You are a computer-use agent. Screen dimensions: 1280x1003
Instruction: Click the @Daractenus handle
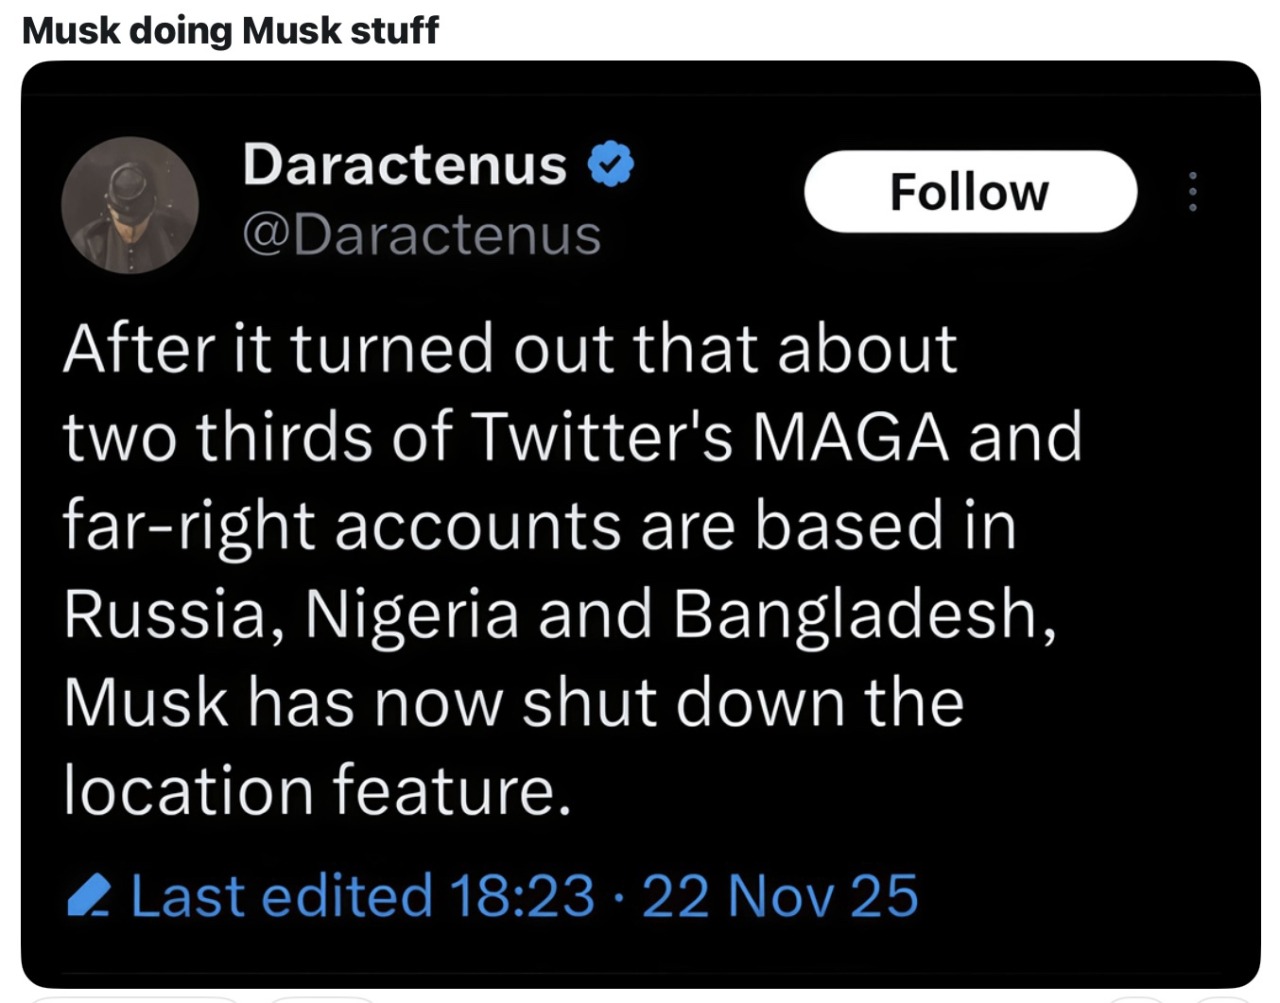coord(421,236)
